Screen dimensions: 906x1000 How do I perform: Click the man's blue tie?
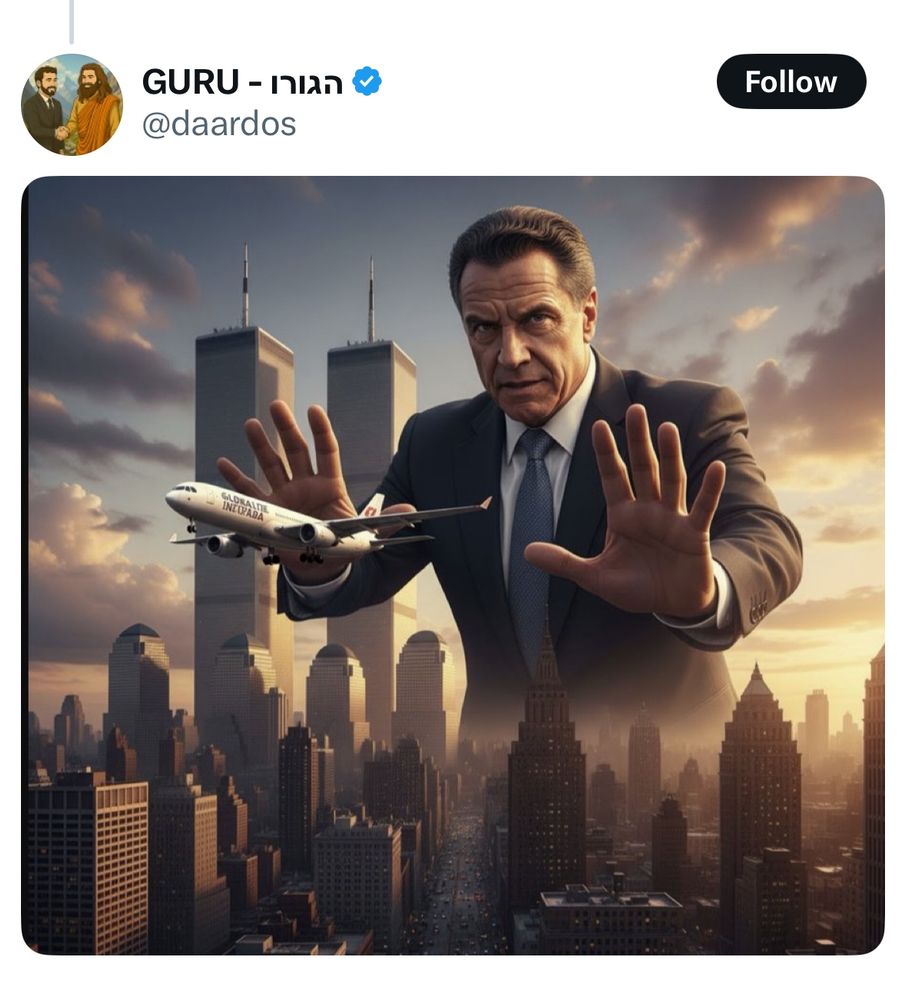click(531, 542)
